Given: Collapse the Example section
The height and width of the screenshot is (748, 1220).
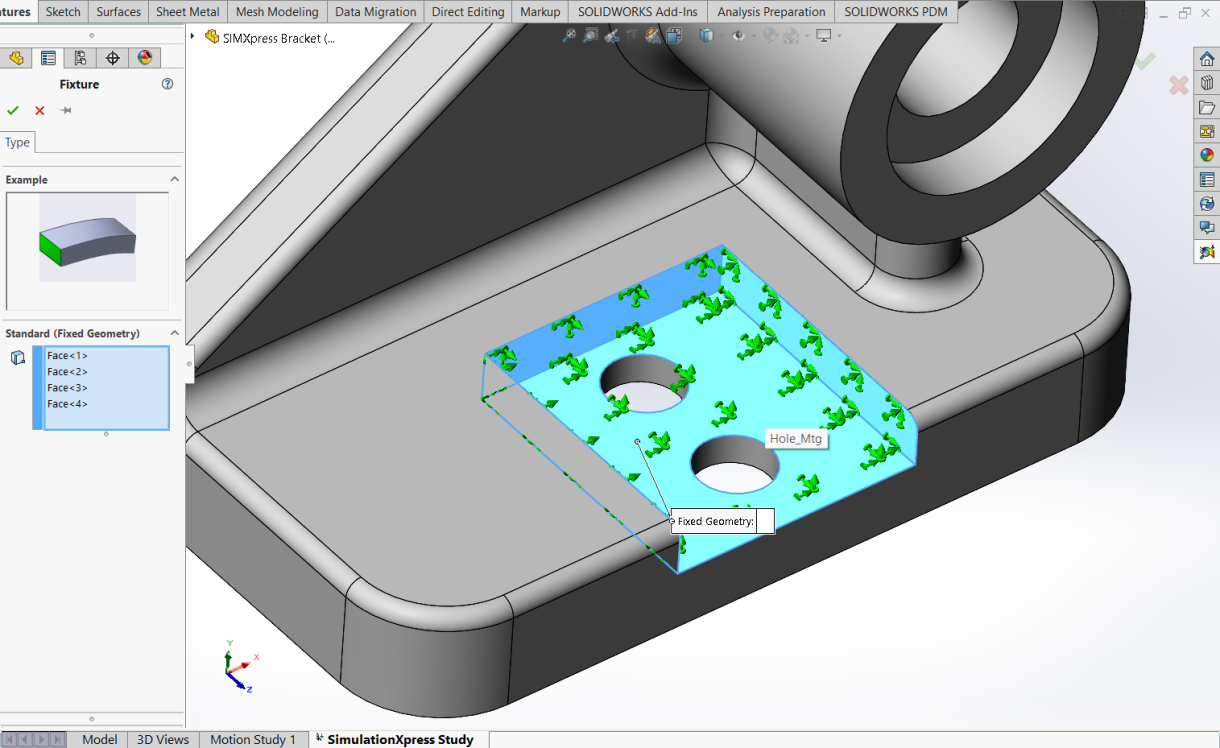Looking at the screenshot, I should [174, 179].
